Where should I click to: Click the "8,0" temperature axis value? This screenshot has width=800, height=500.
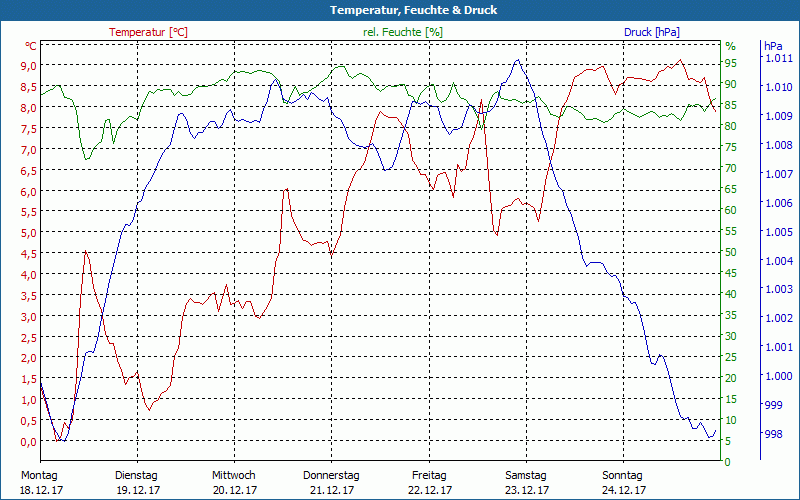[x=29, y=107]
